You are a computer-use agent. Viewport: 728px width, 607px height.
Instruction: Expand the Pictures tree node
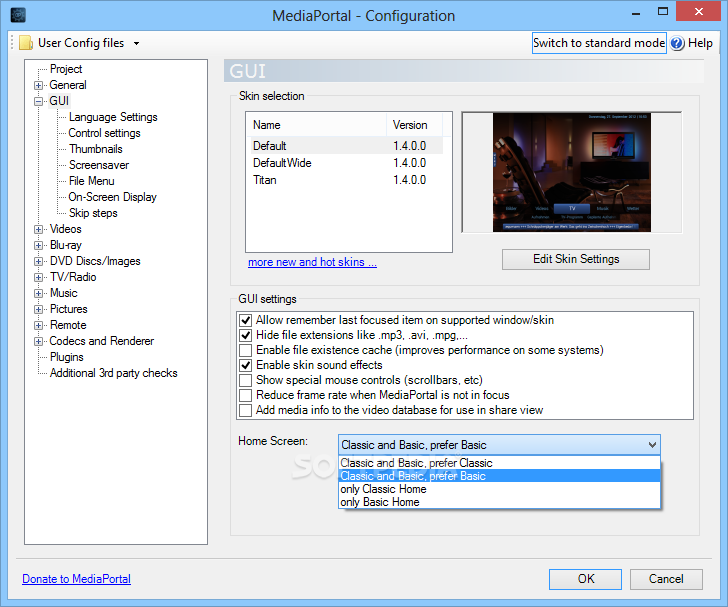pyautogui.click(x=39, y=309)
